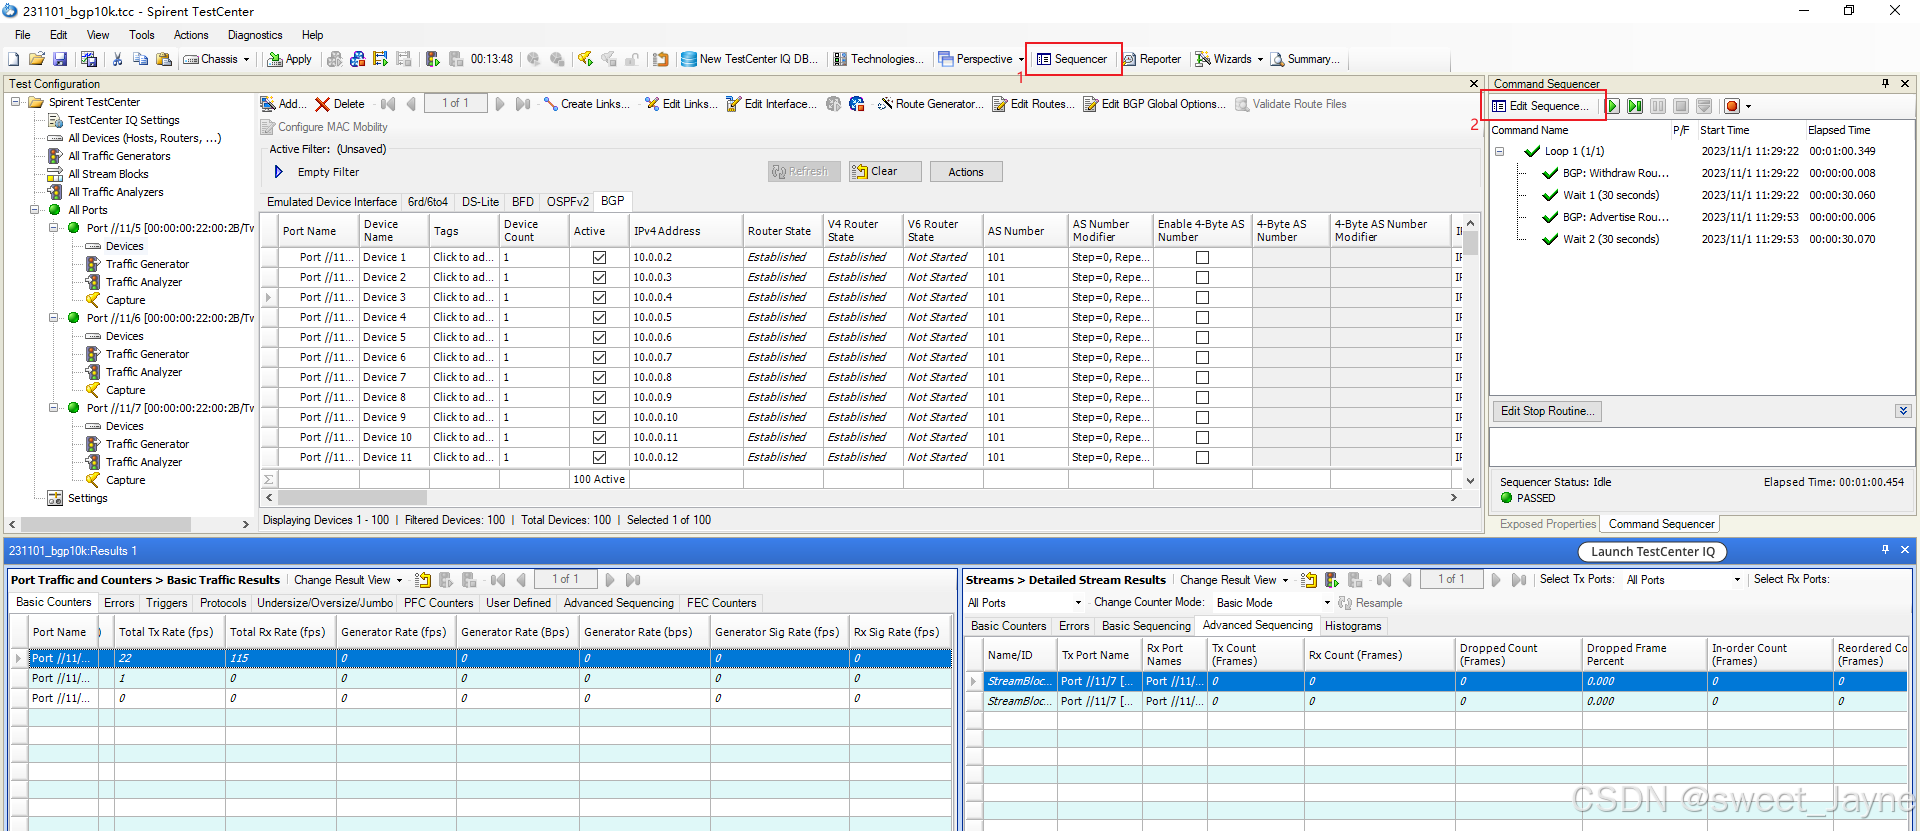Open the Sequencer from main toolbar

[x=1072, y=59]
